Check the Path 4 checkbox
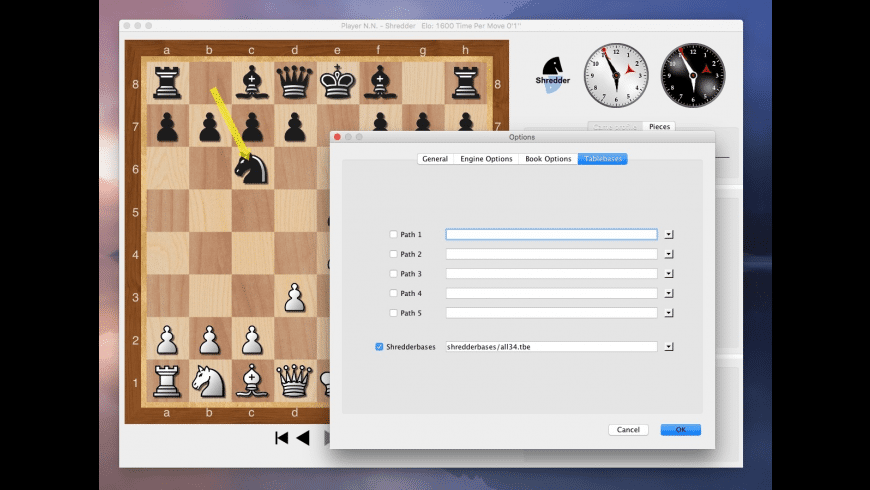 pos(393,293)
